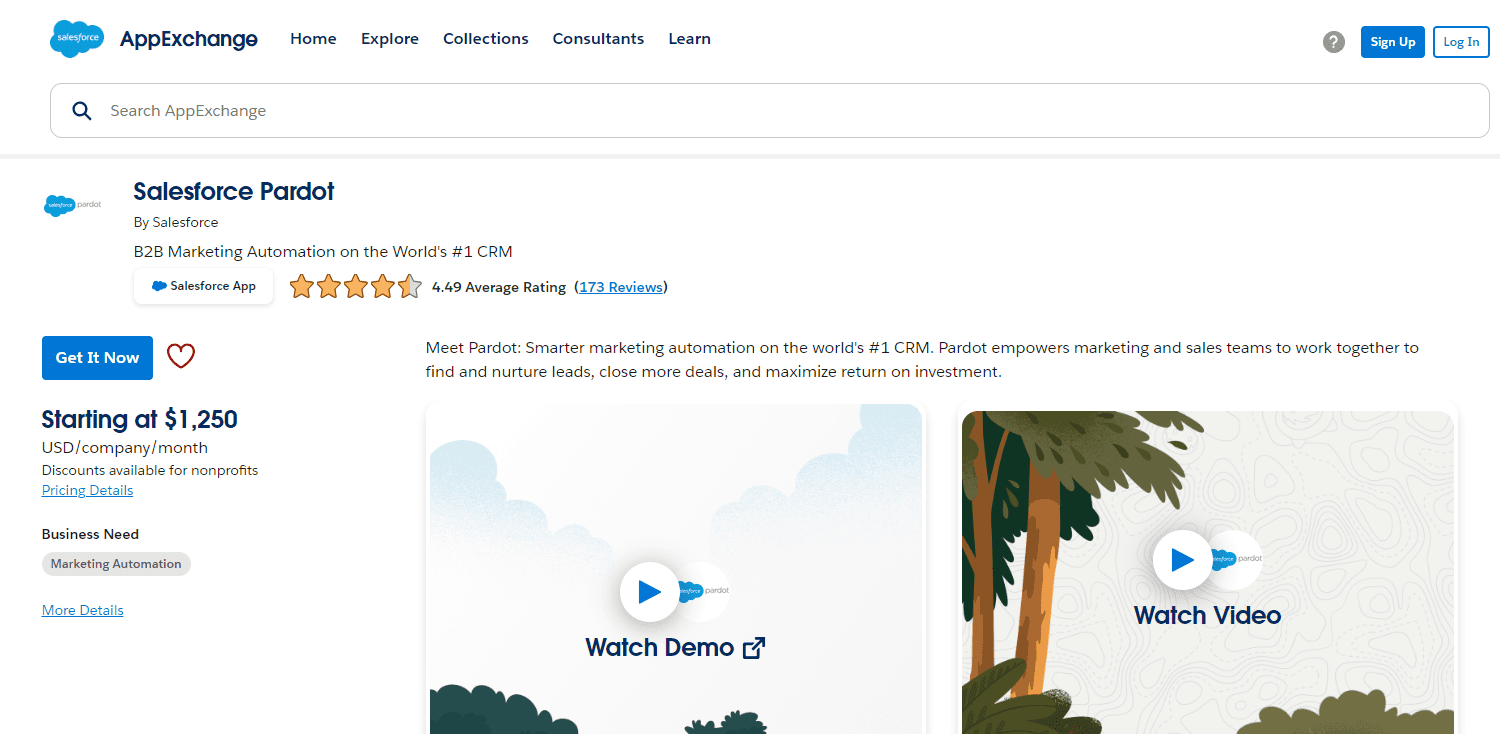The width and height of the screenshot is (1500, 734).
Task: Click the external link icon beside Watch Demo
Action: tap(754, 648)
